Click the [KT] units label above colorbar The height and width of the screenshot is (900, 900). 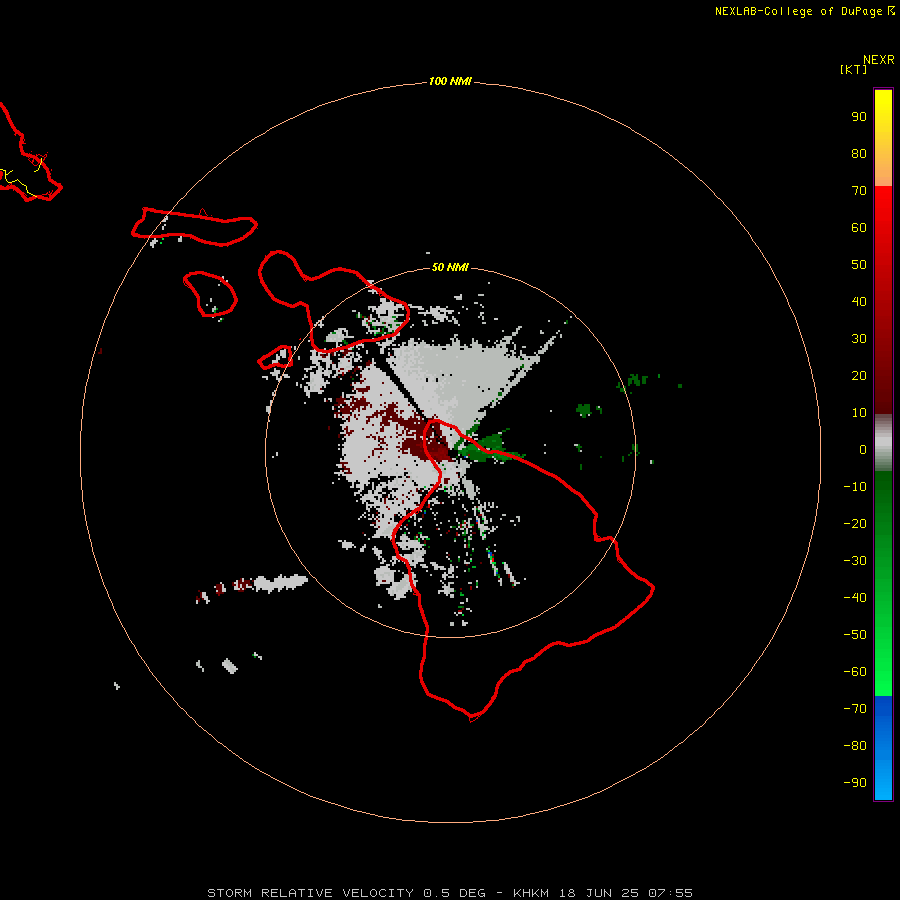[x=854, y=69]
